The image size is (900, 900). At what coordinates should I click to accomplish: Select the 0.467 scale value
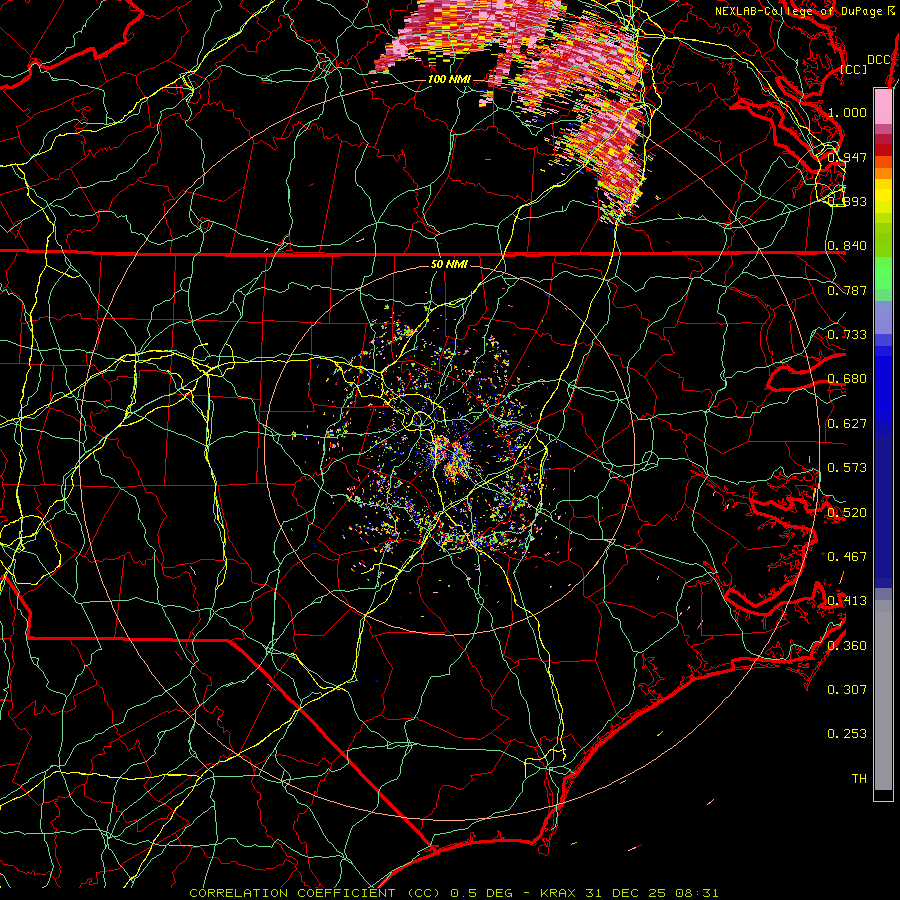(x=847, y=557)
